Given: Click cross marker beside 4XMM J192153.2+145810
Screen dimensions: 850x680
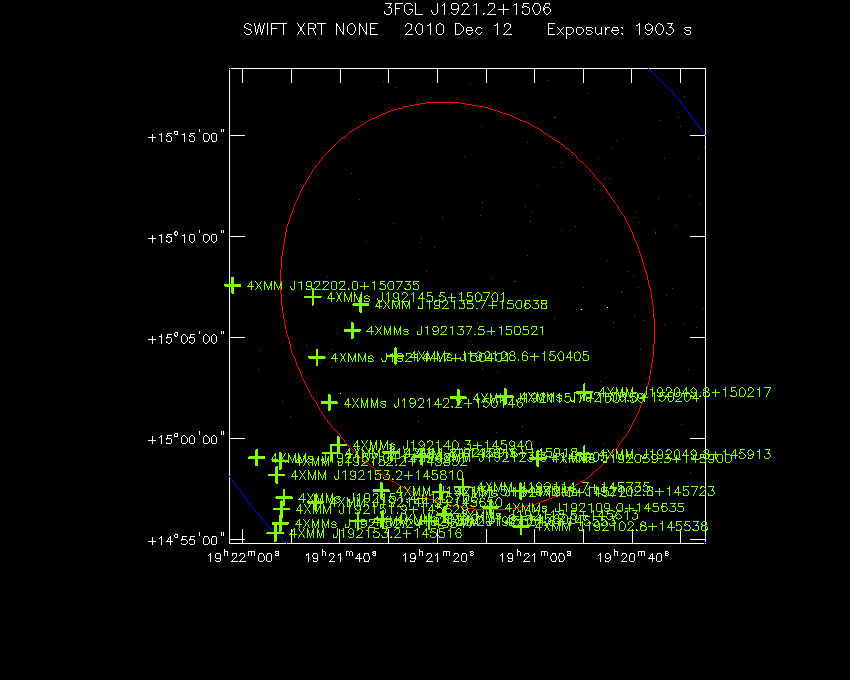Looking at the screenshot, I should (276, 476).
